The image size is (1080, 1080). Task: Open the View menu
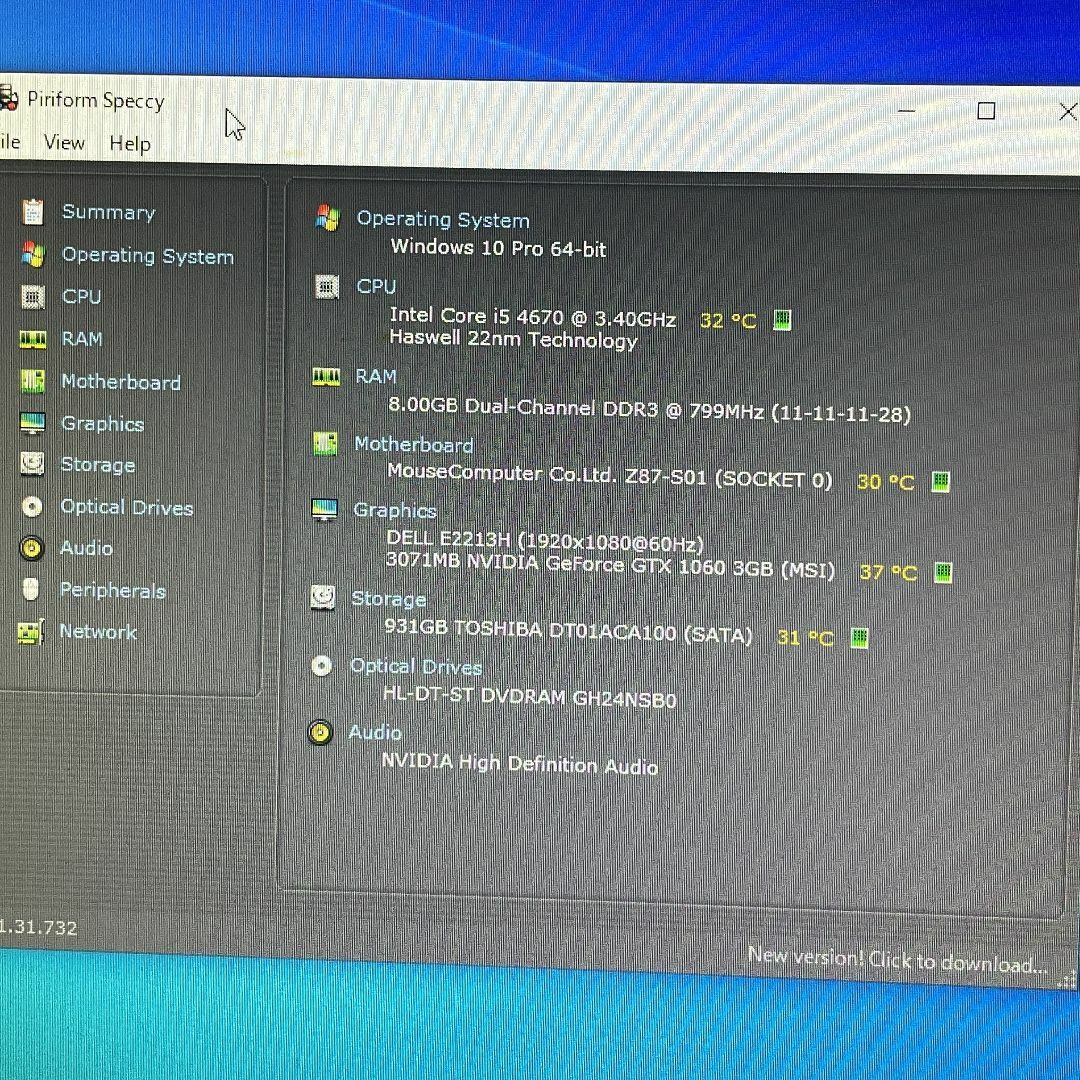(x=64, y=143)
